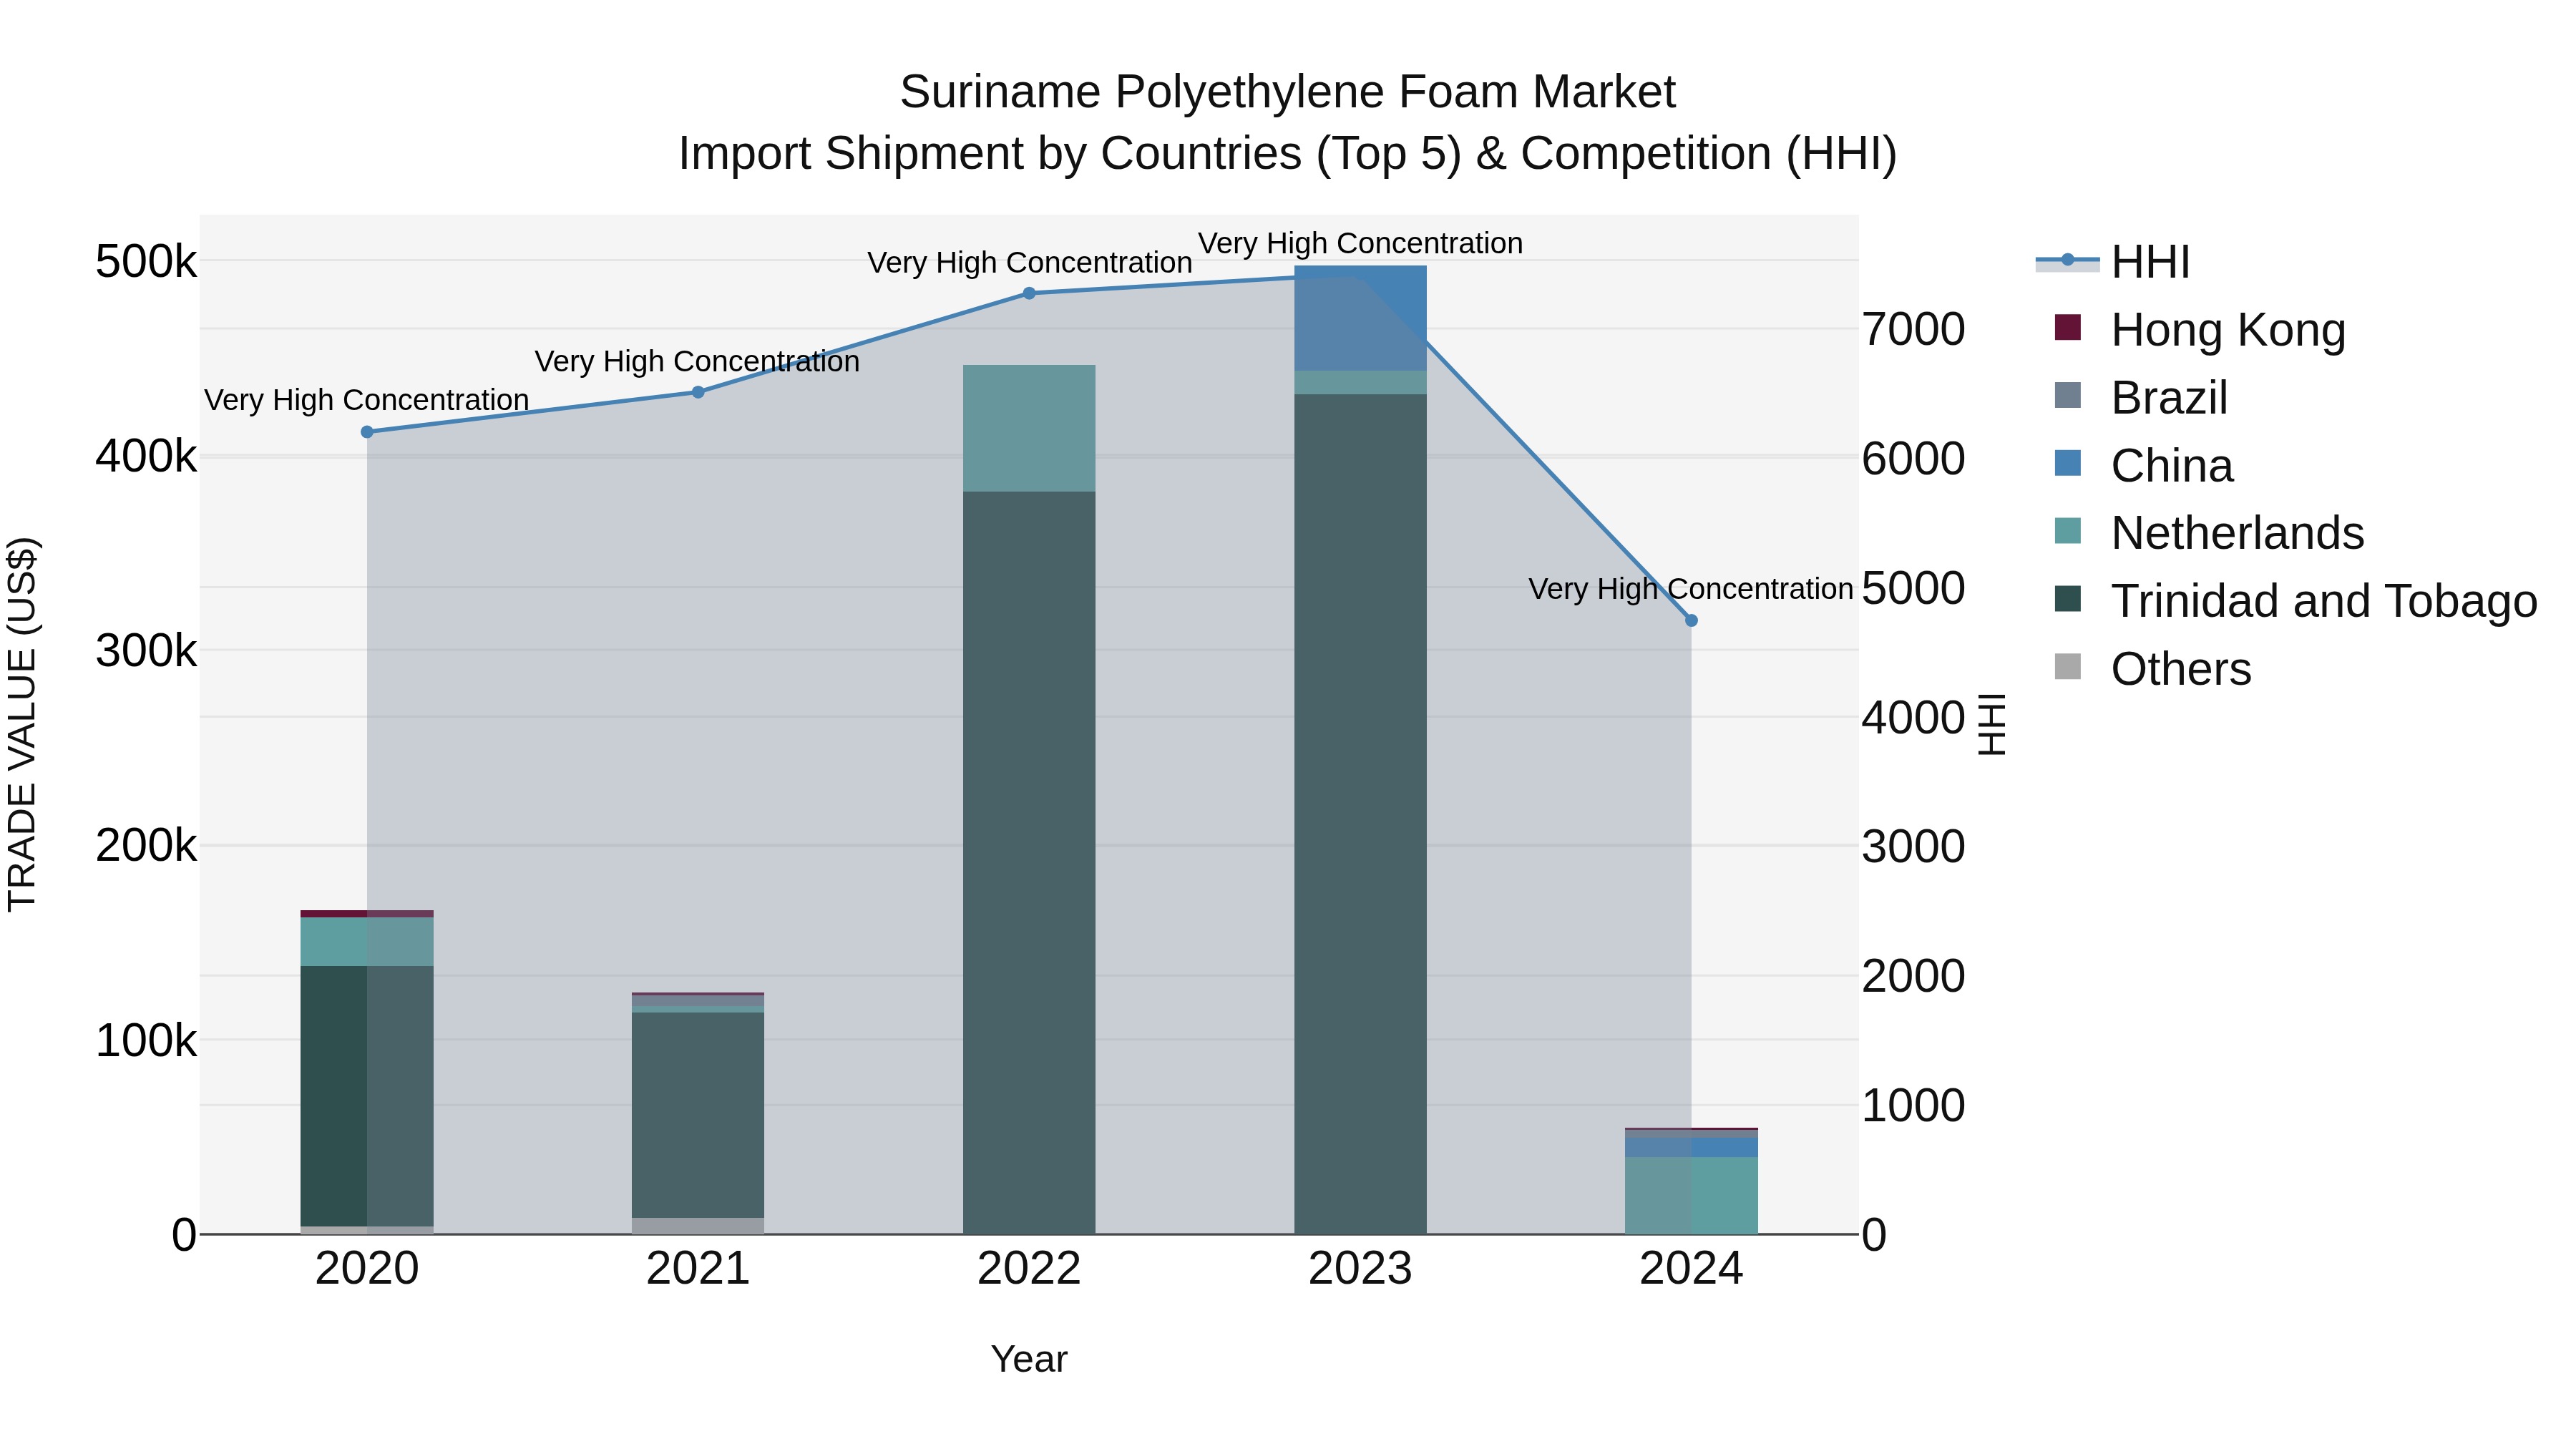Click the 2023 China bar segment
The image size is (2576, 1449).
pyautogui.click(x=1360, y=318)
